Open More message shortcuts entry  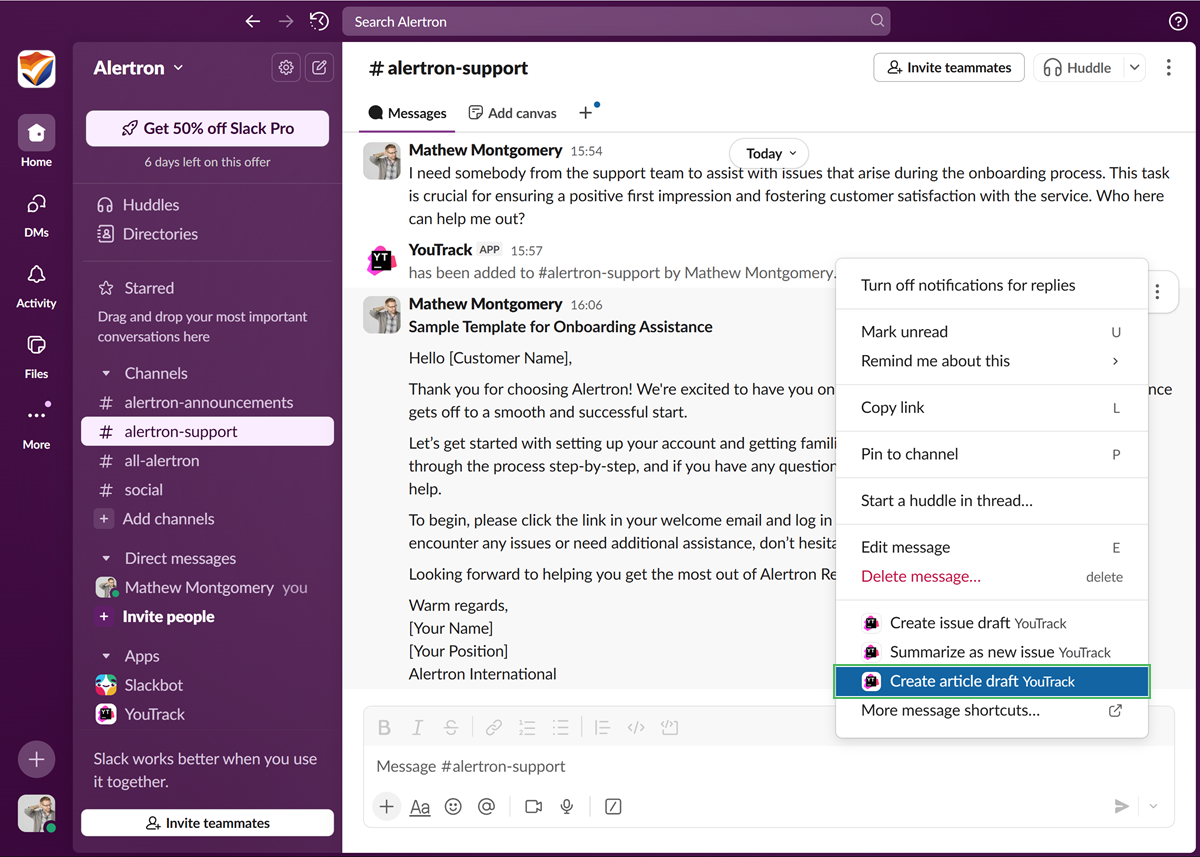click(x=991, y=711)
